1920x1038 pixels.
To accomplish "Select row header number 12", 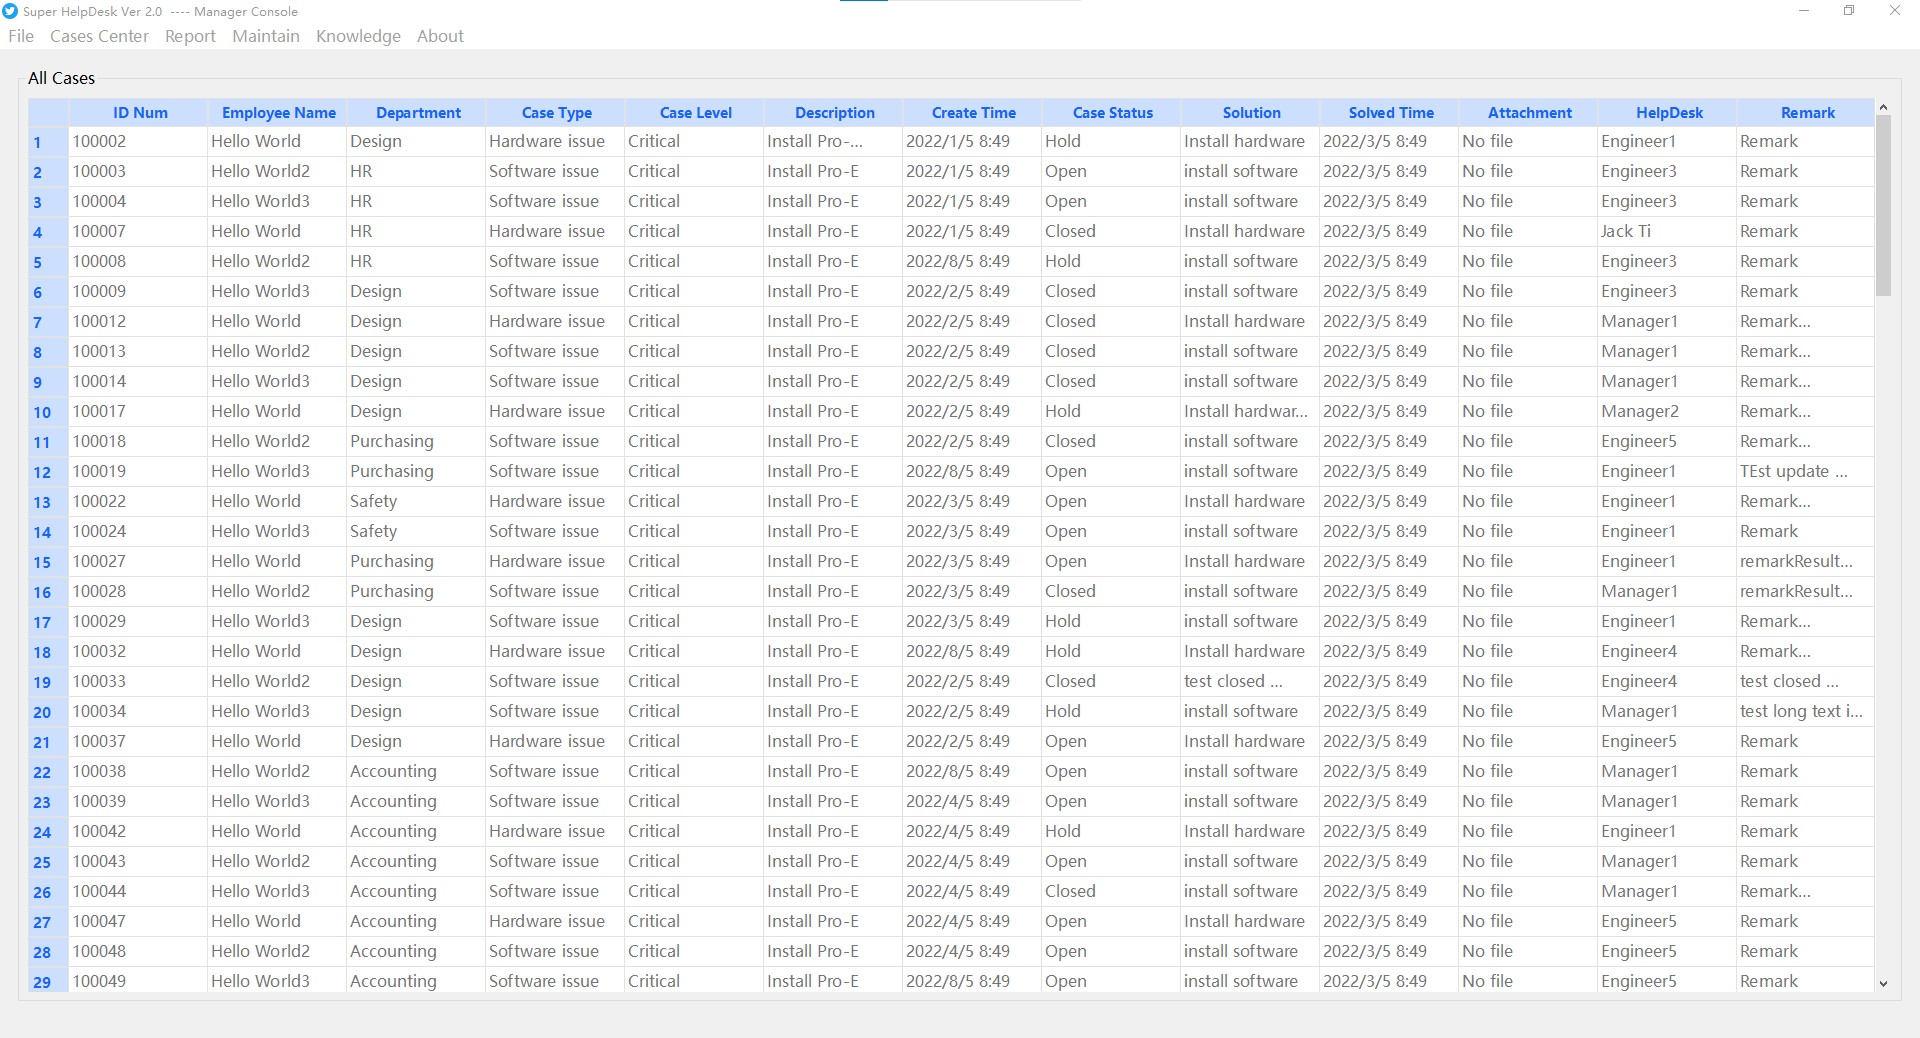I will coord(42,472).
